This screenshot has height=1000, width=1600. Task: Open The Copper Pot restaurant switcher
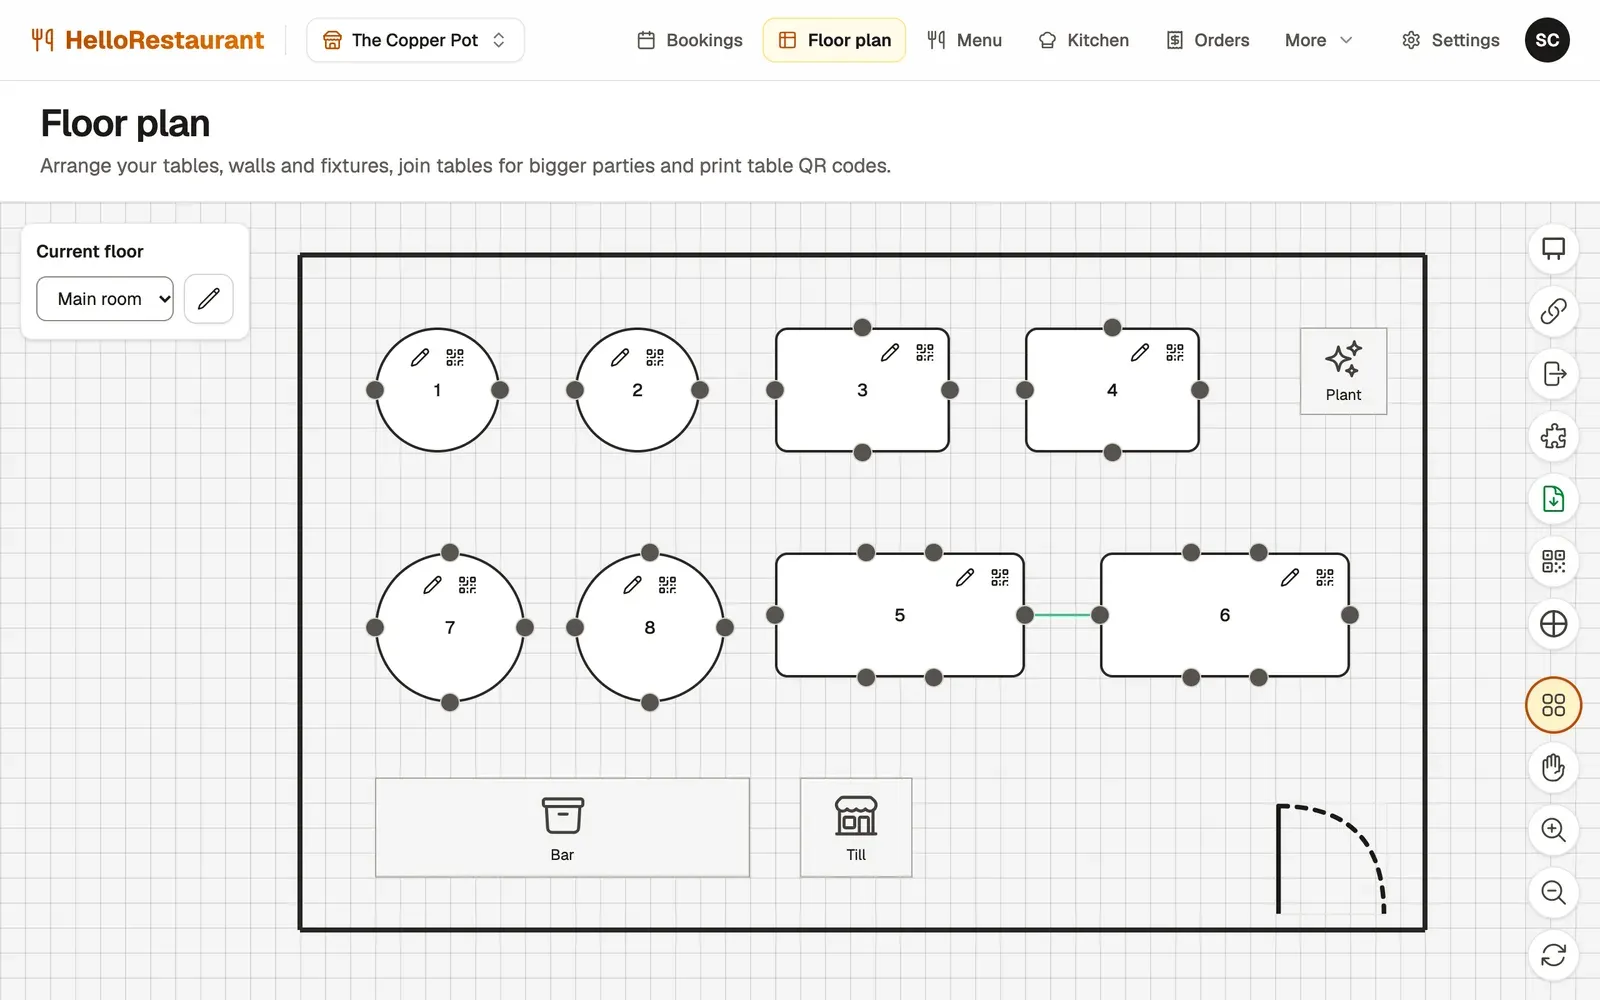tap(415, 40)
